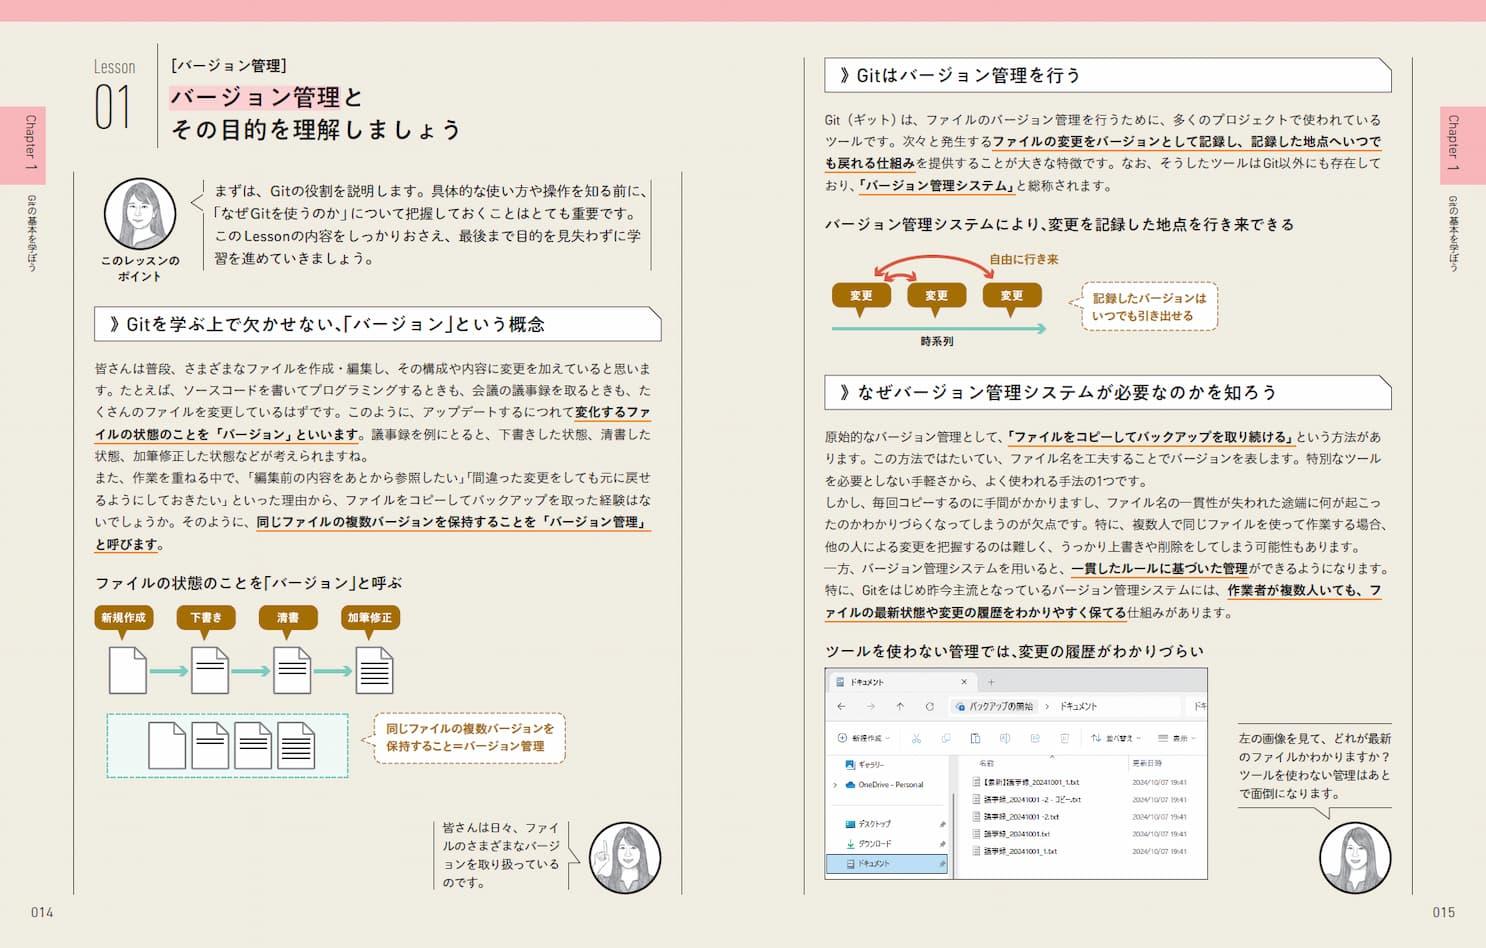Click the right Chapter 1 side tab
The image size is (1486, 948).
click(x=1462, y=143)
